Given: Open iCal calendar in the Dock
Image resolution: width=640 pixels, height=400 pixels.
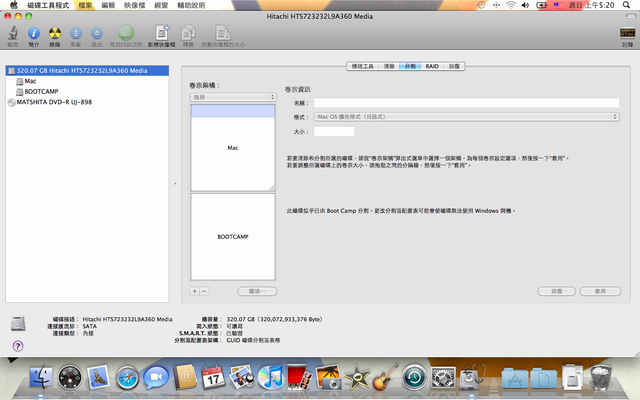Looking at the screenshot, I should click(213, 378).
